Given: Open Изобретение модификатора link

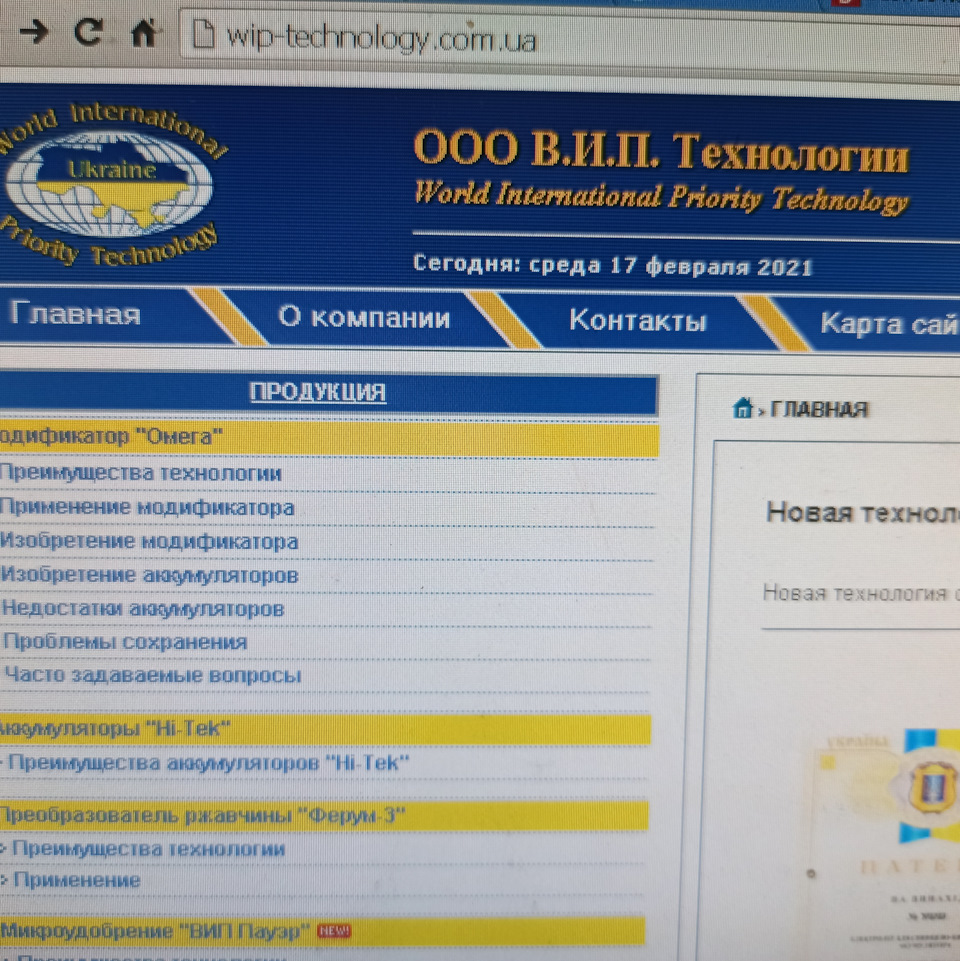Looking at the screenshot, I should click(150, 542).
